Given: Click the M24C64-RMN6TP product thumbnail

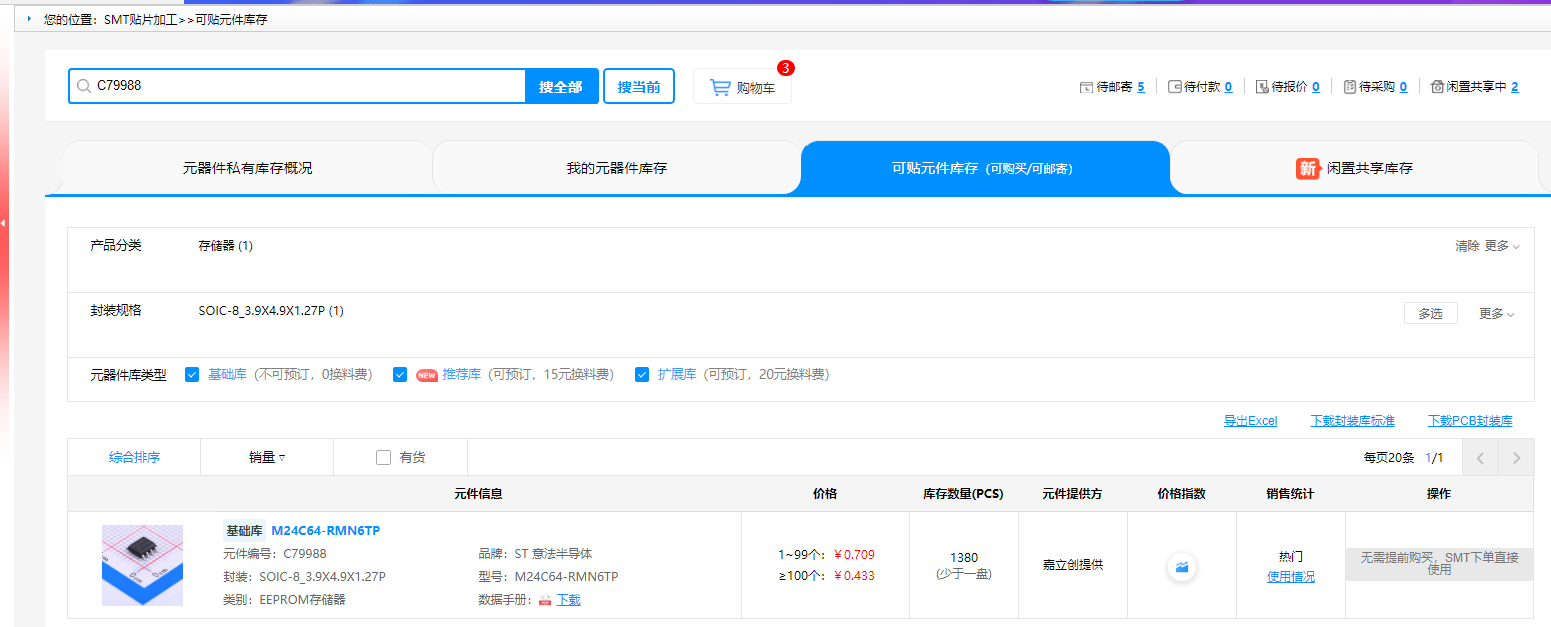Looking at the screenshot, I should (x=142, y=565).
